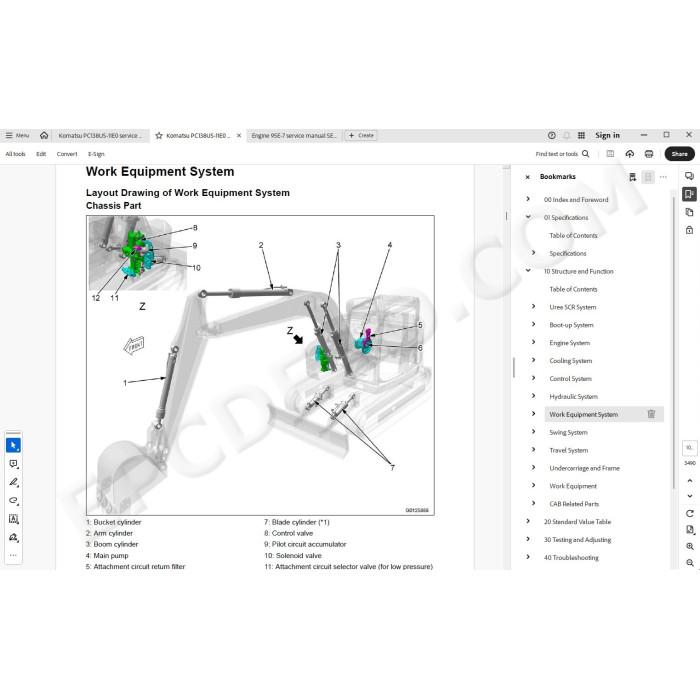Open the All tools menu
The image size is (700, 700).
tap(15, 154)
